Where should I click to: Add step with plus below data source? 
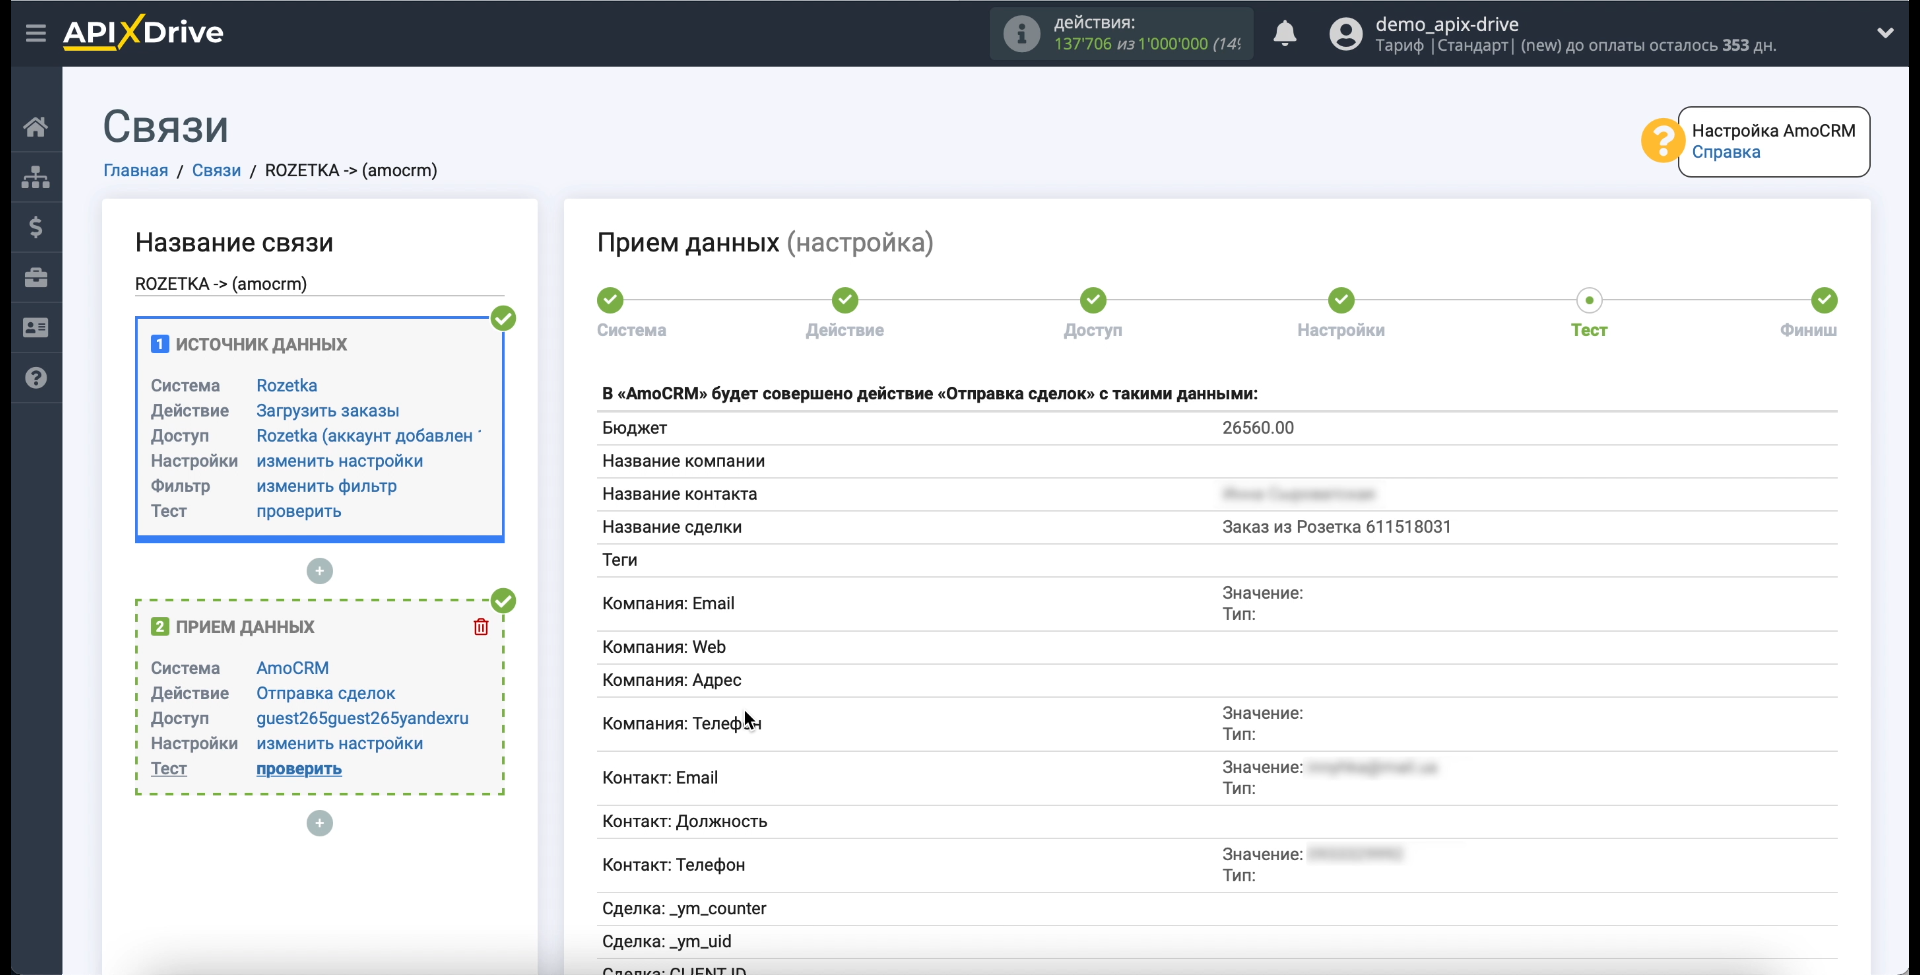(320, 571)
